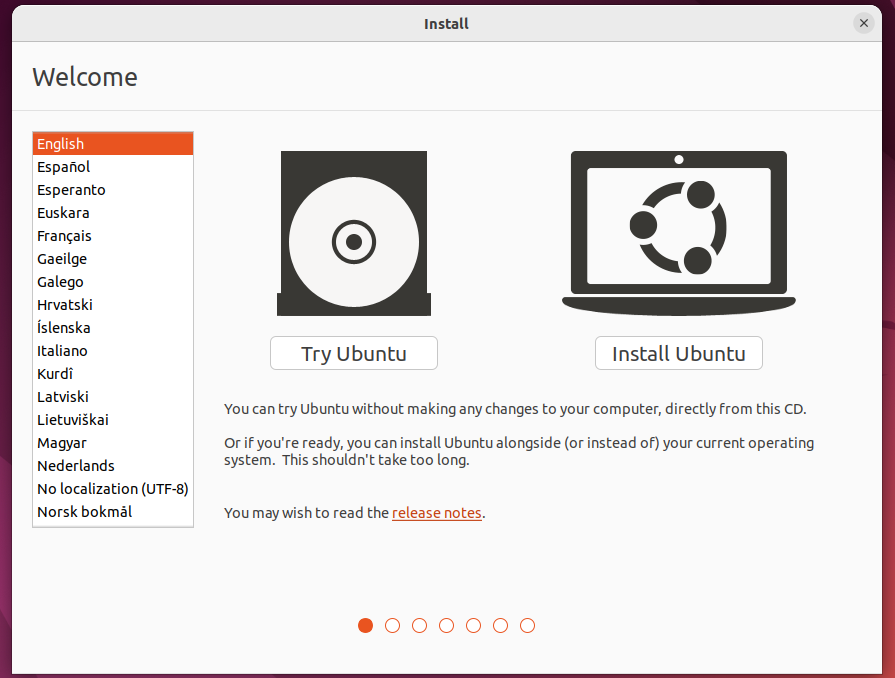The image size is (895, 678).
Task: Pick Gaeilge from the language list
Action: point(113,259)
